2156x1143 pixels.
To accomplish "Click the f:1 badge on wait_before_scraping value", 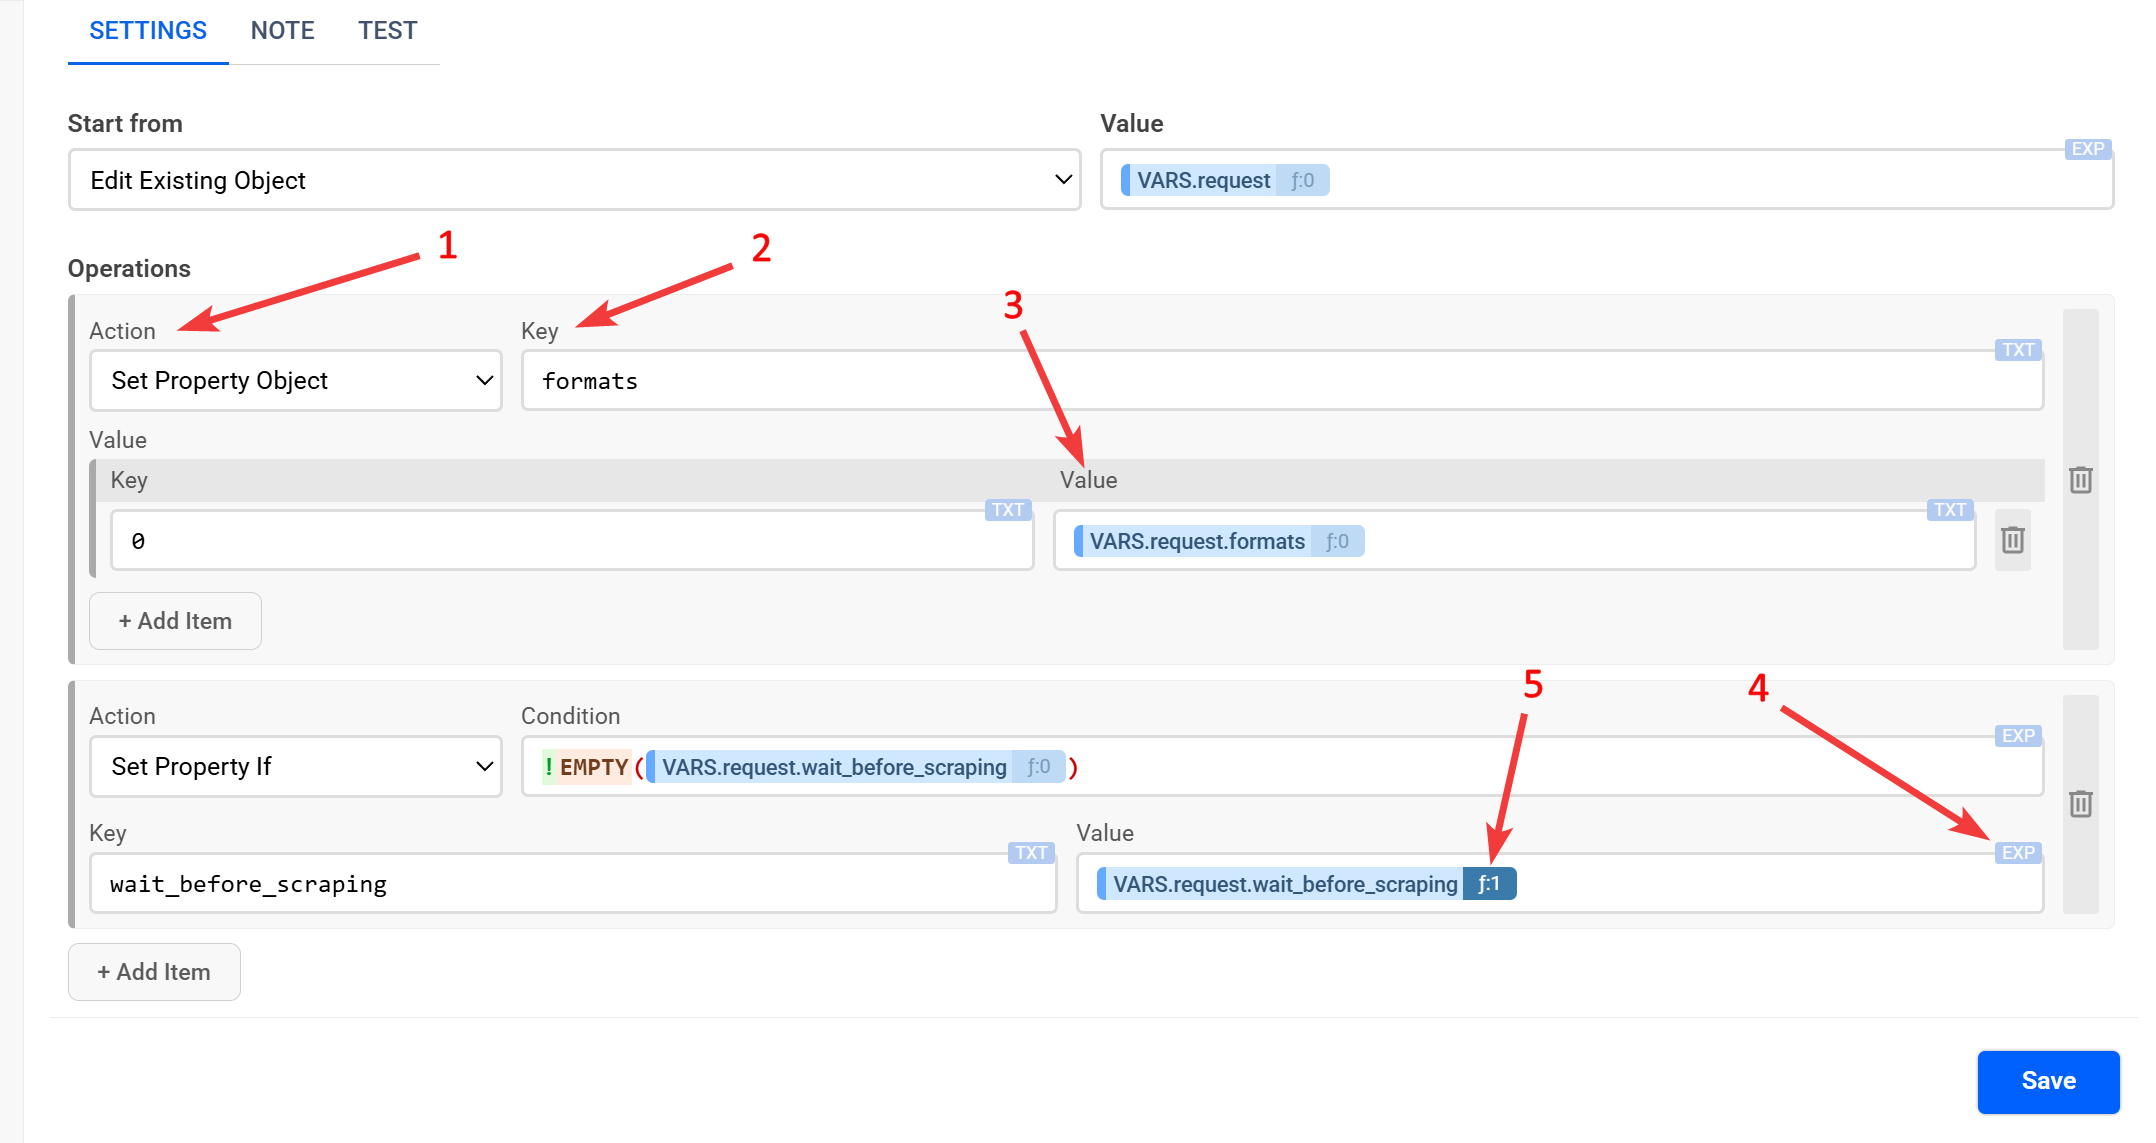I will pos(1489,884).
